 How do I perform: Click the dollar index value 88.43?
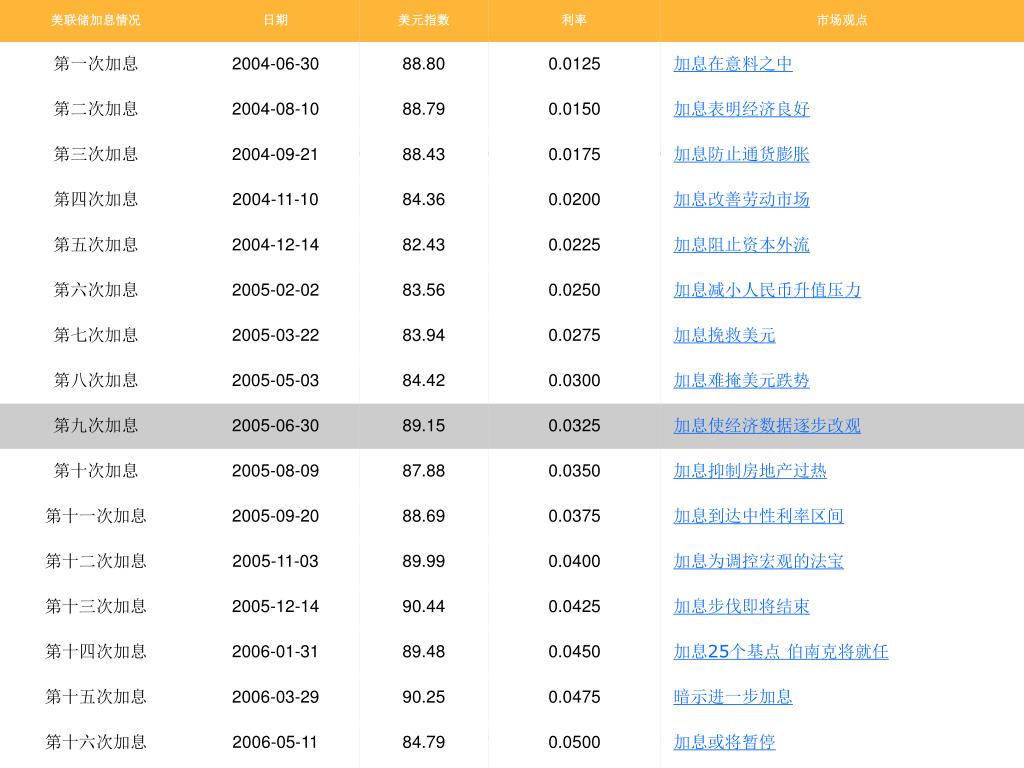point(424,154)
